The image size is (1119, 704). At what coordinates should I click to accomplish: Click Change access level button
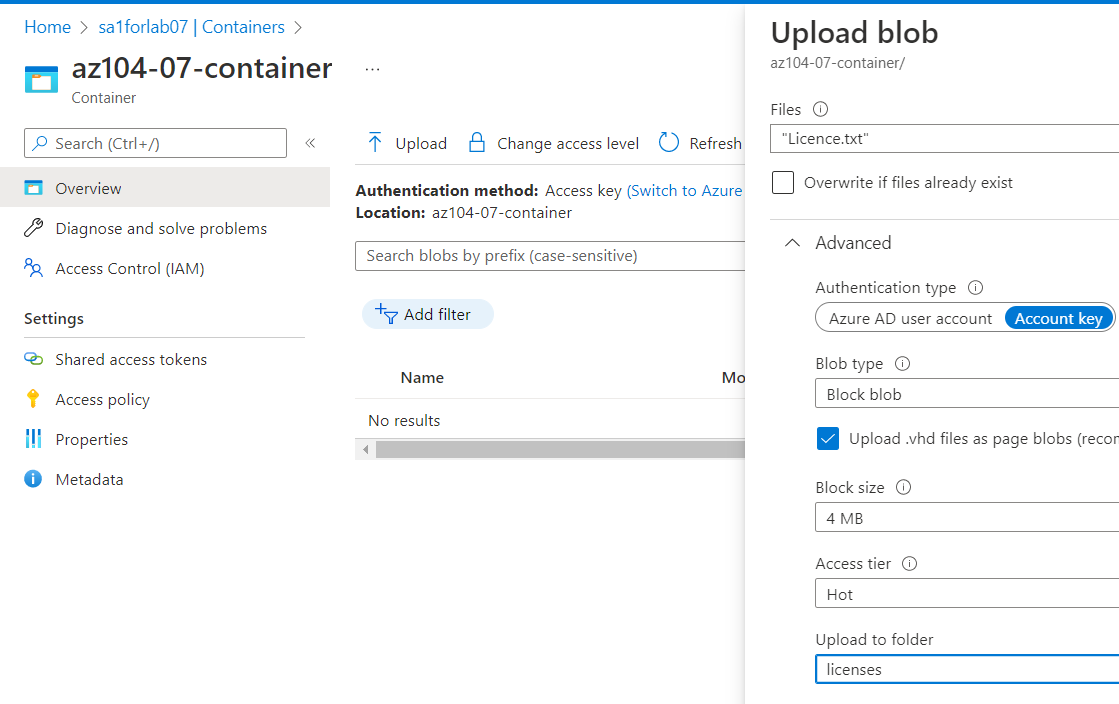554,143
